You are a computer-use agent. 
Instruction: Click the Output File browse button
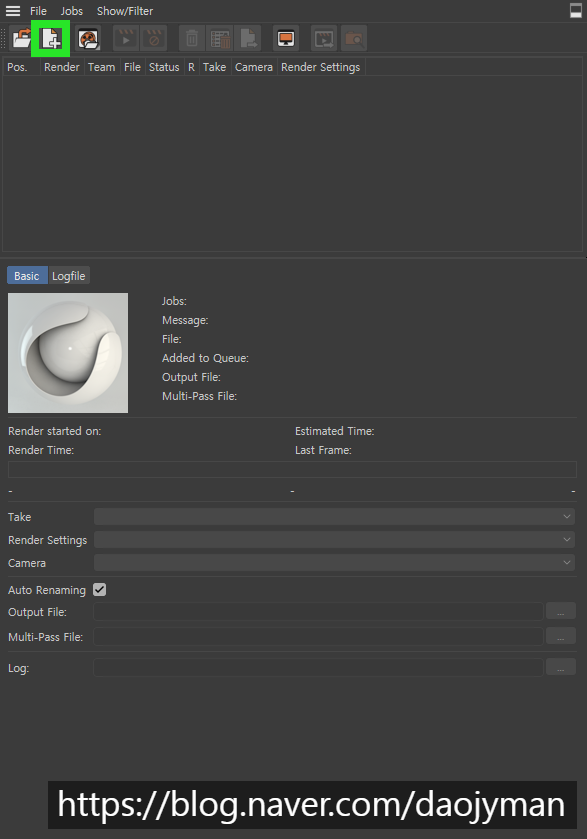pyautogui.click(x=560, y=612)
